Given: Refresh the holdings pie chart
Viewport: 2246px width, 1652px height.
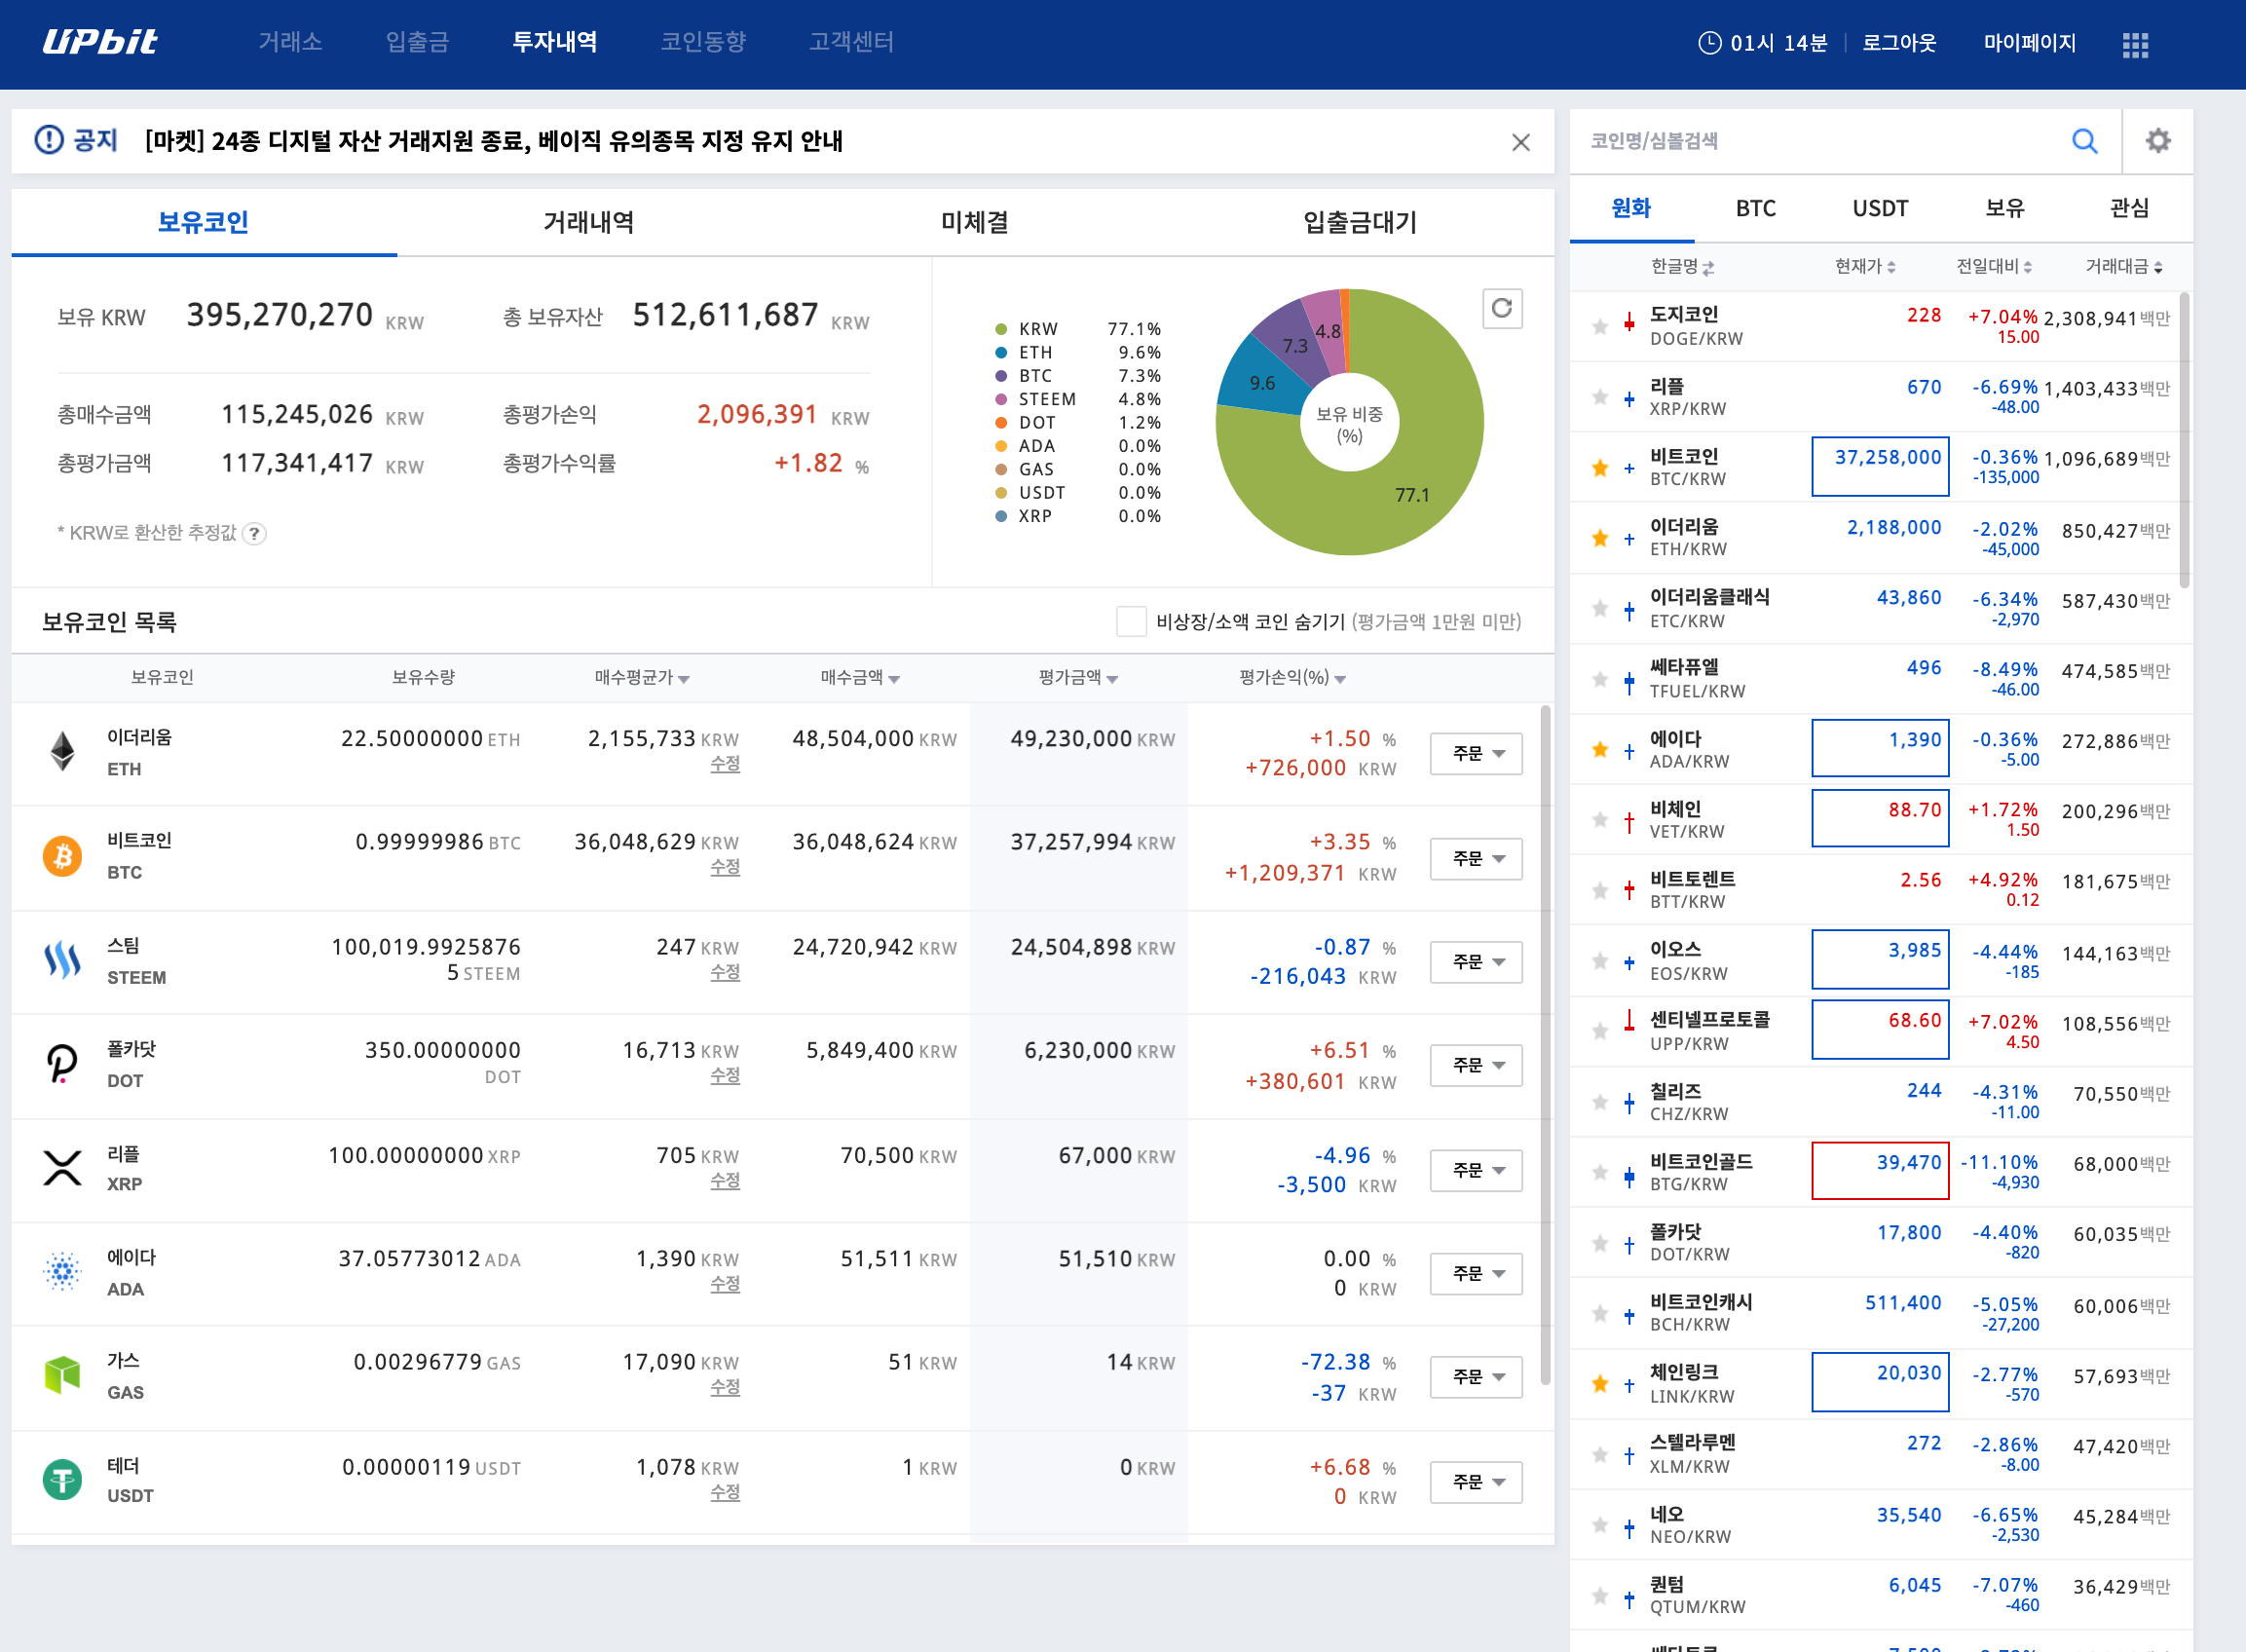Looking at the screenshot, I should pyautogui.click(x=1501, y=309).
